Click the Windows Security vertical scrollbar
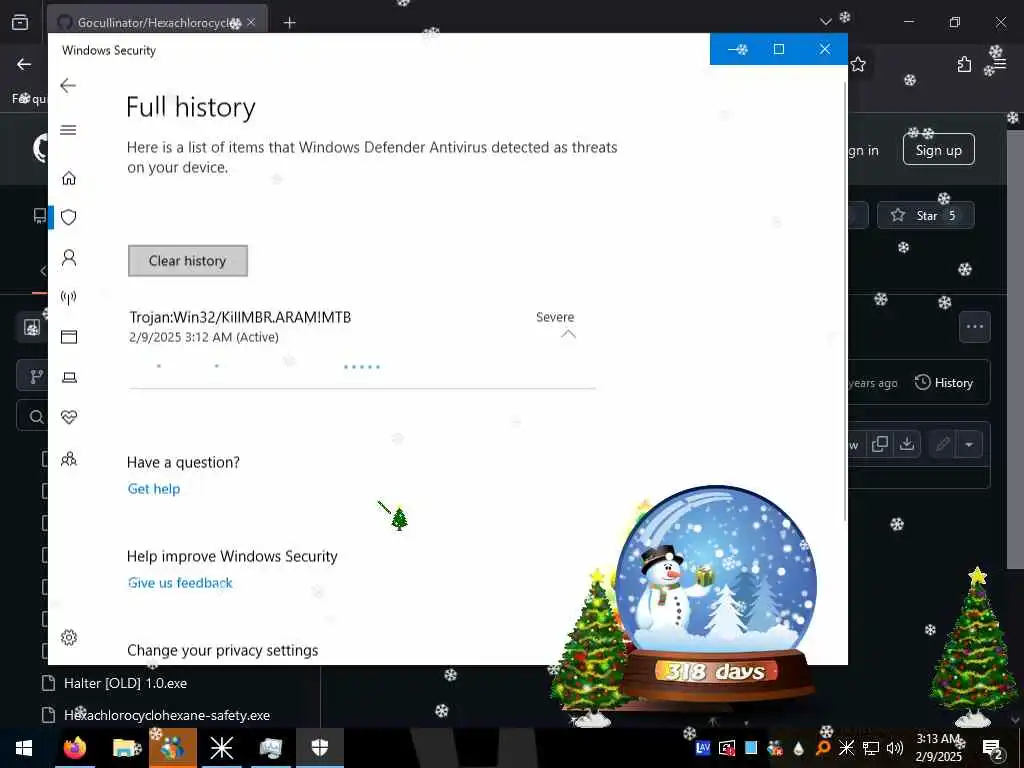The height and width of the screenshot is (768, 1024). (x=847, y=300)
